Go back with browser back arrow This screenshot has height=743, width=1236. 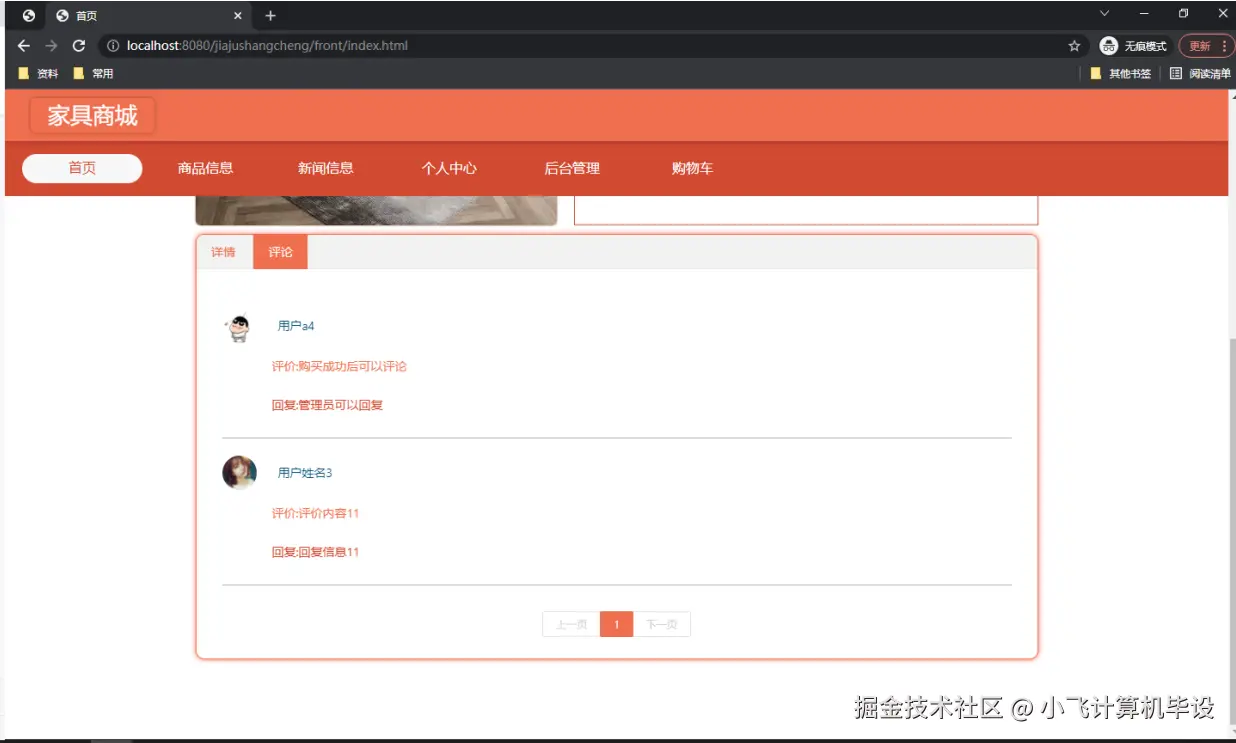click(24, 46)
